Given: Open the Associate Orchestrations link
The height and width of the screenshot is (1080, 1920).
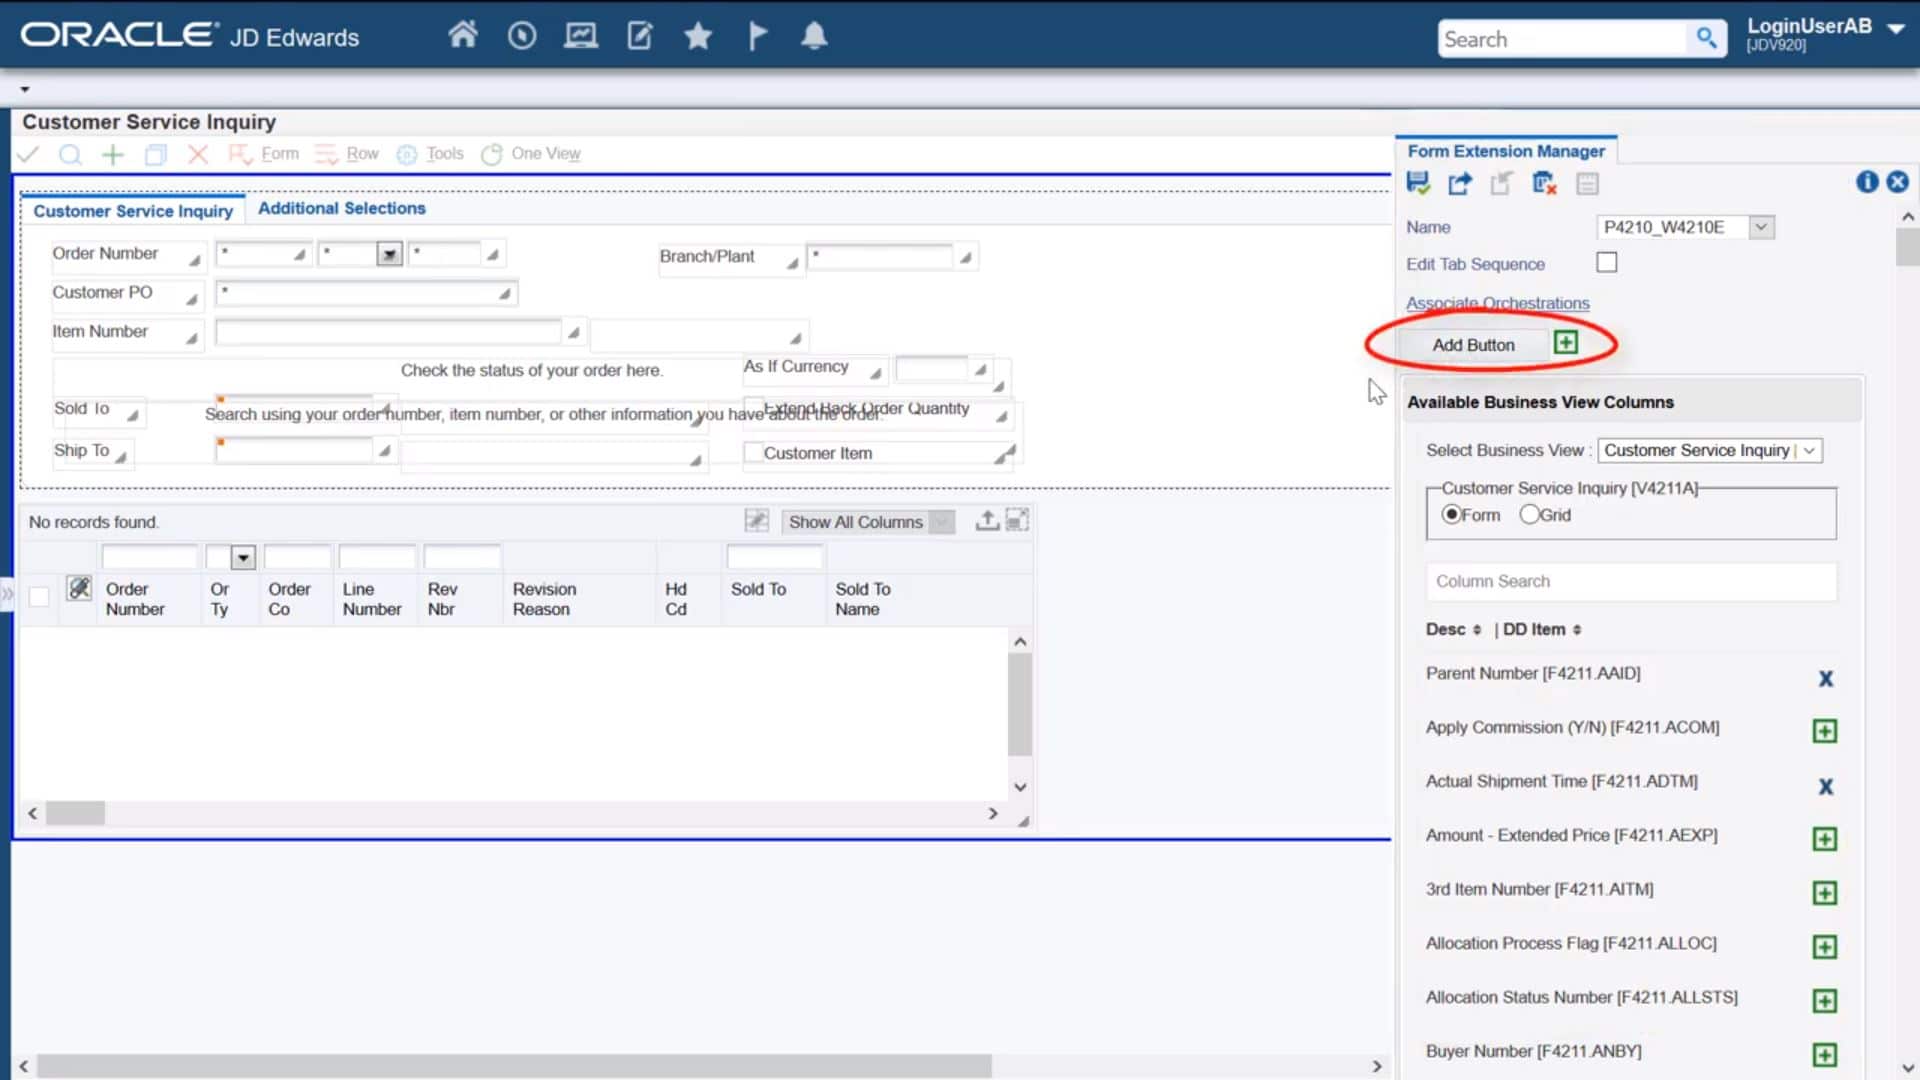Looking at the screenshot, I should click(x=1497, y=303).
